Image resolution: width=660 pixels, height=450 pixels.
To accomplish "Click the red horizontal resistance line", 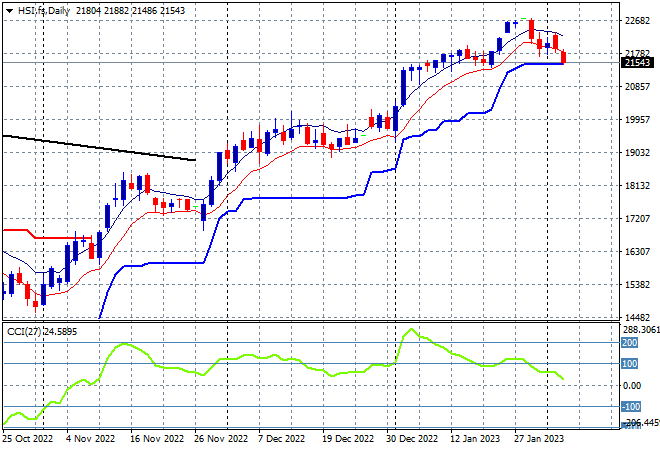I will 46,236.
